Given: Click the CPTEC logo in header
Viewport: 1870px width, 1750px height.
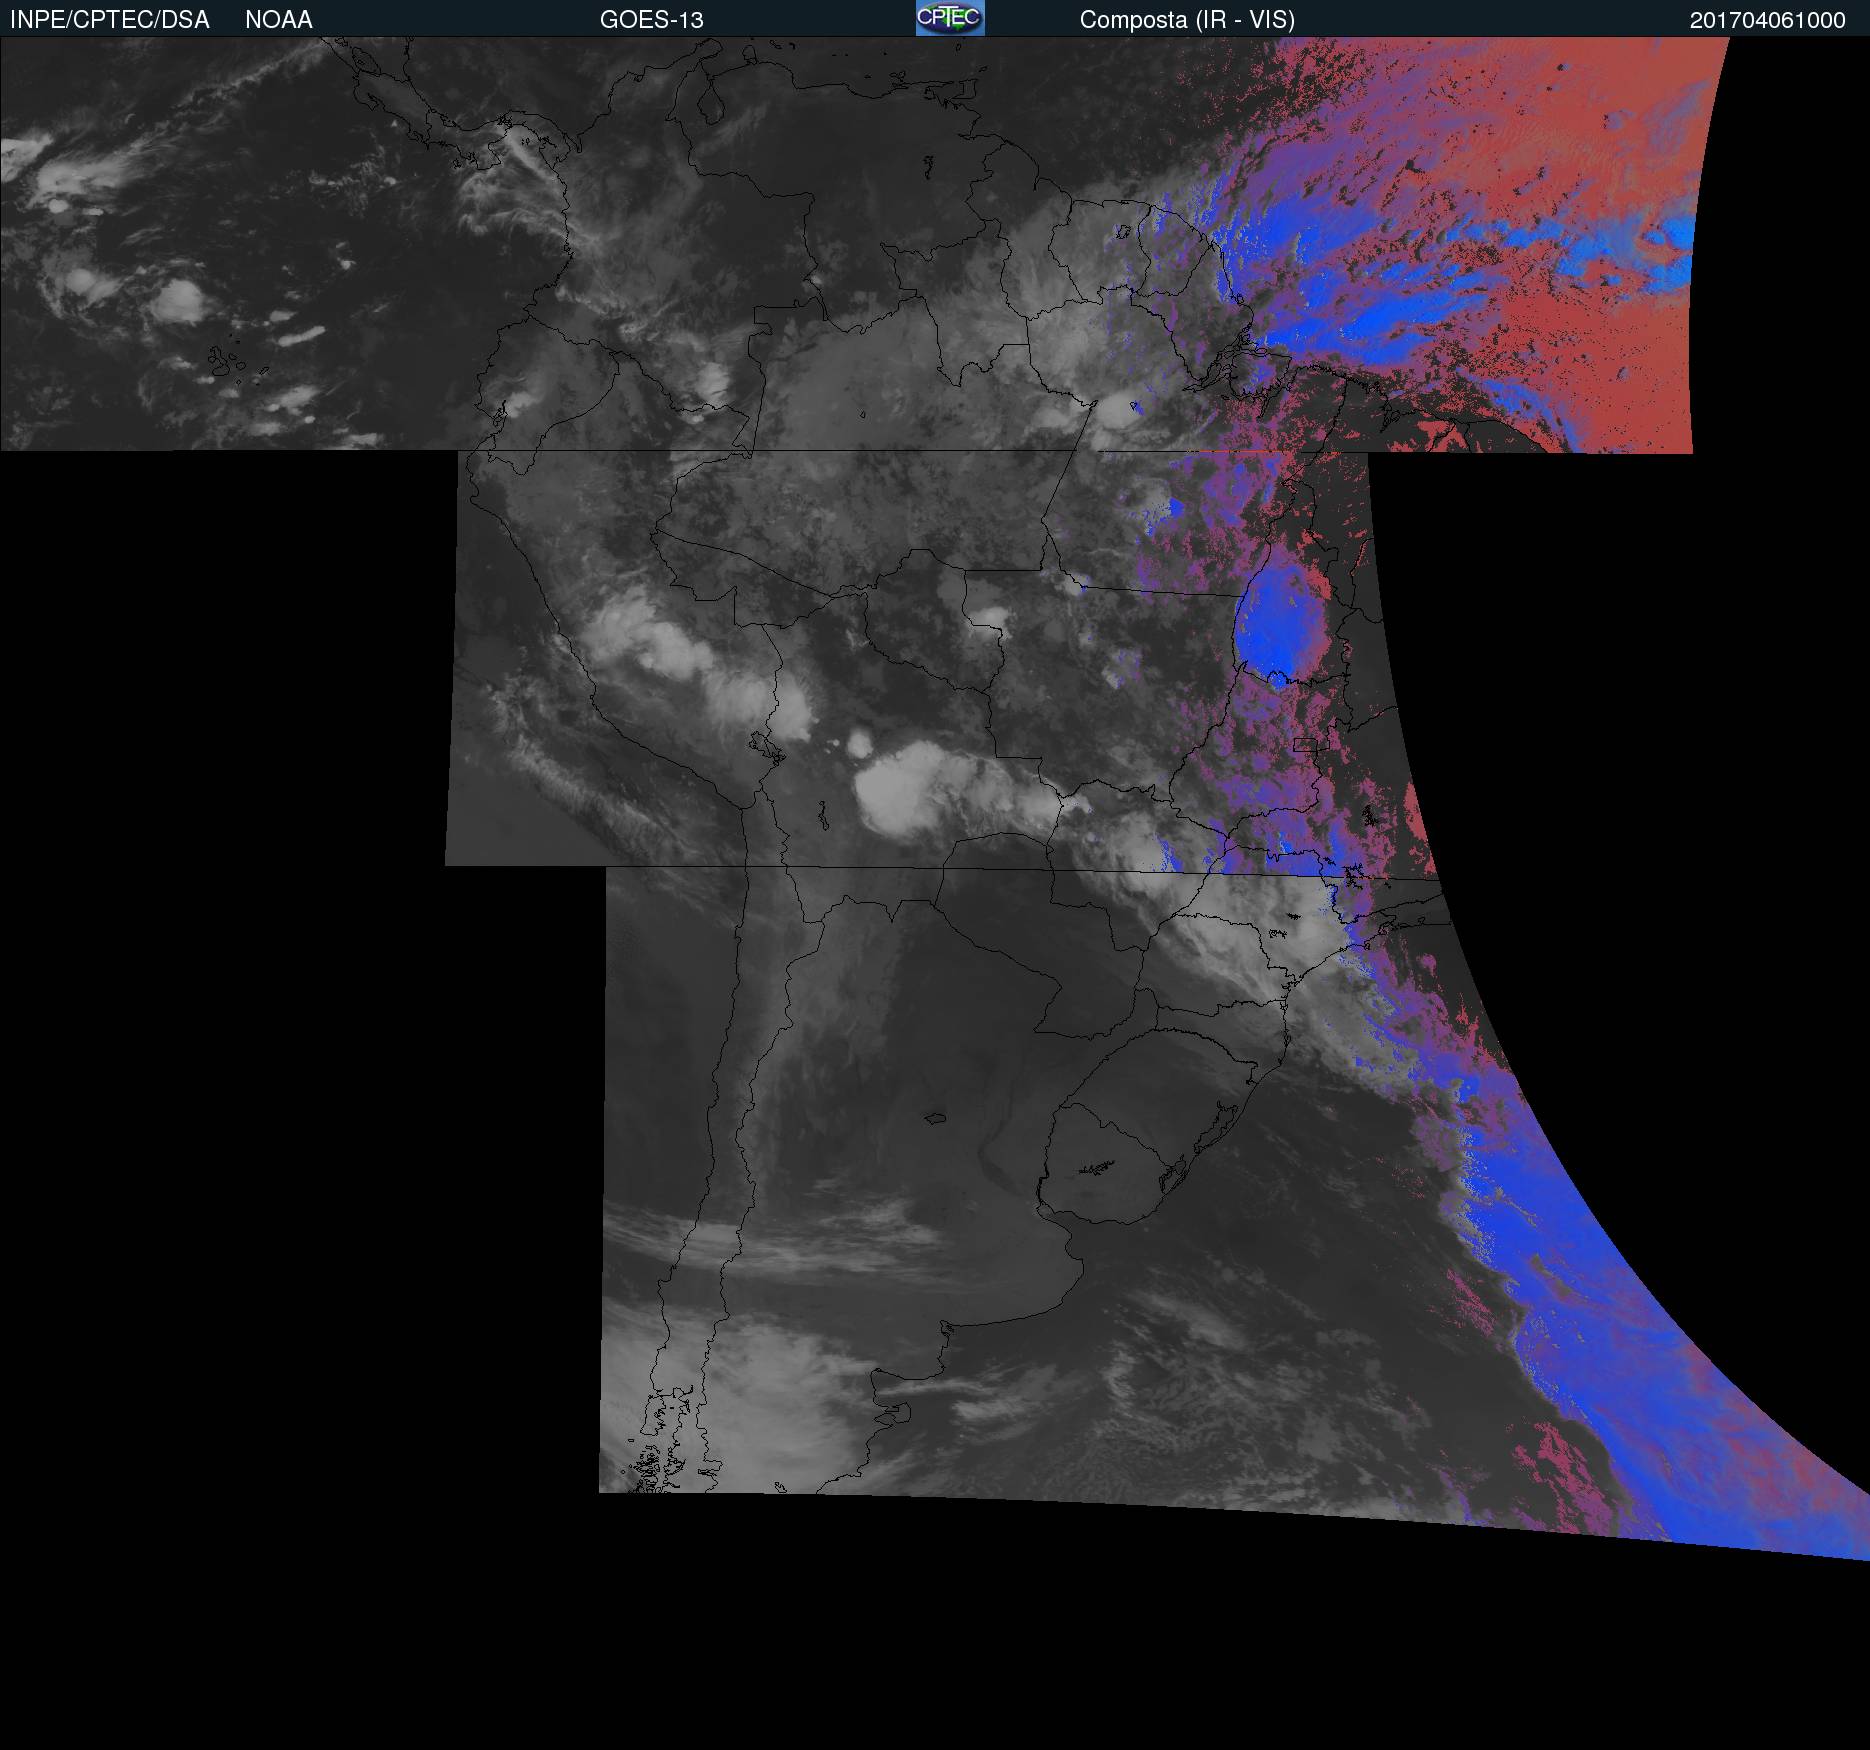Looking at the screenshot, I should [950, 18].
